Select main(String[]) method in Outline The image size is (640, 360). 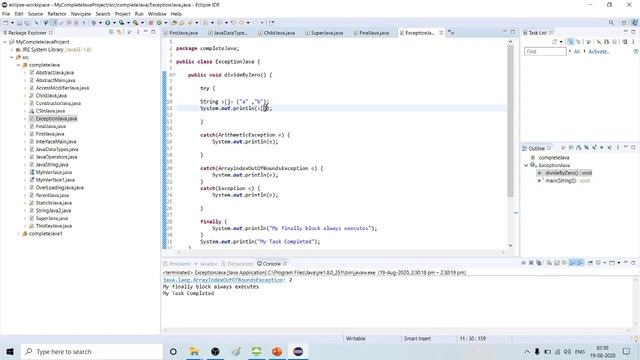click(567, 181)
